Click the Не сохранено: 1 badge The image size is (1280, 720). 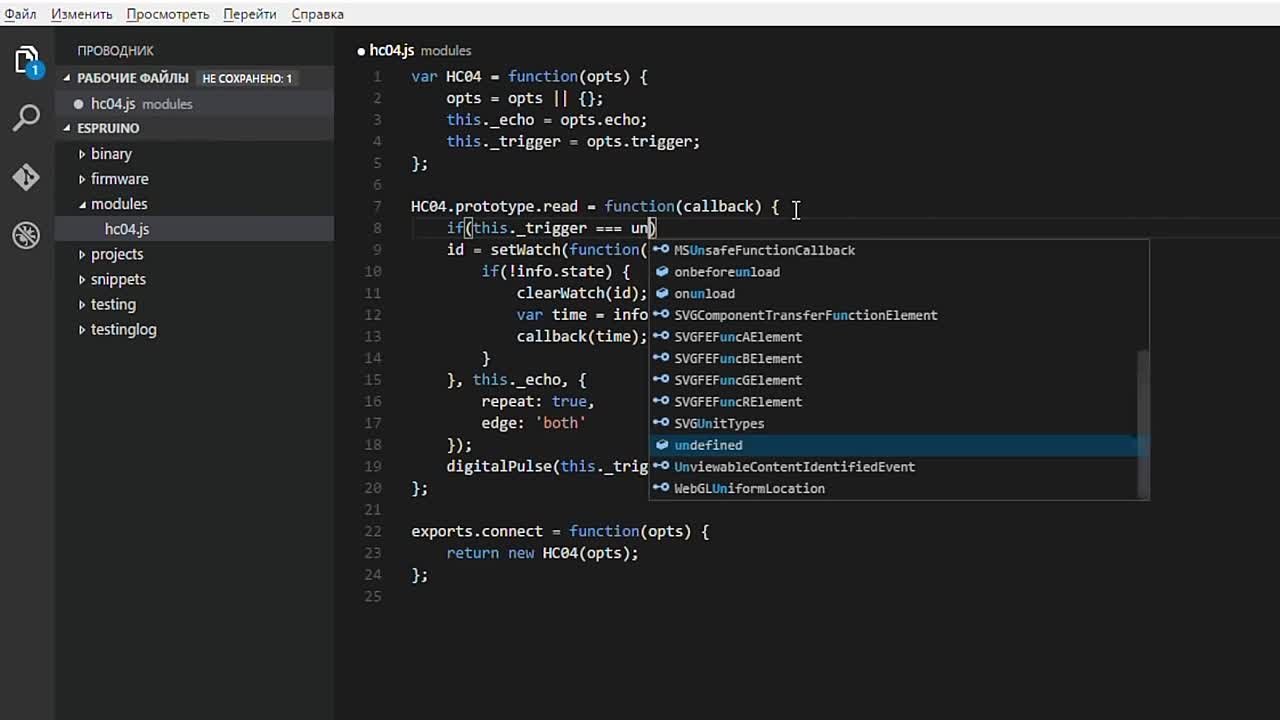pos(247,78)
